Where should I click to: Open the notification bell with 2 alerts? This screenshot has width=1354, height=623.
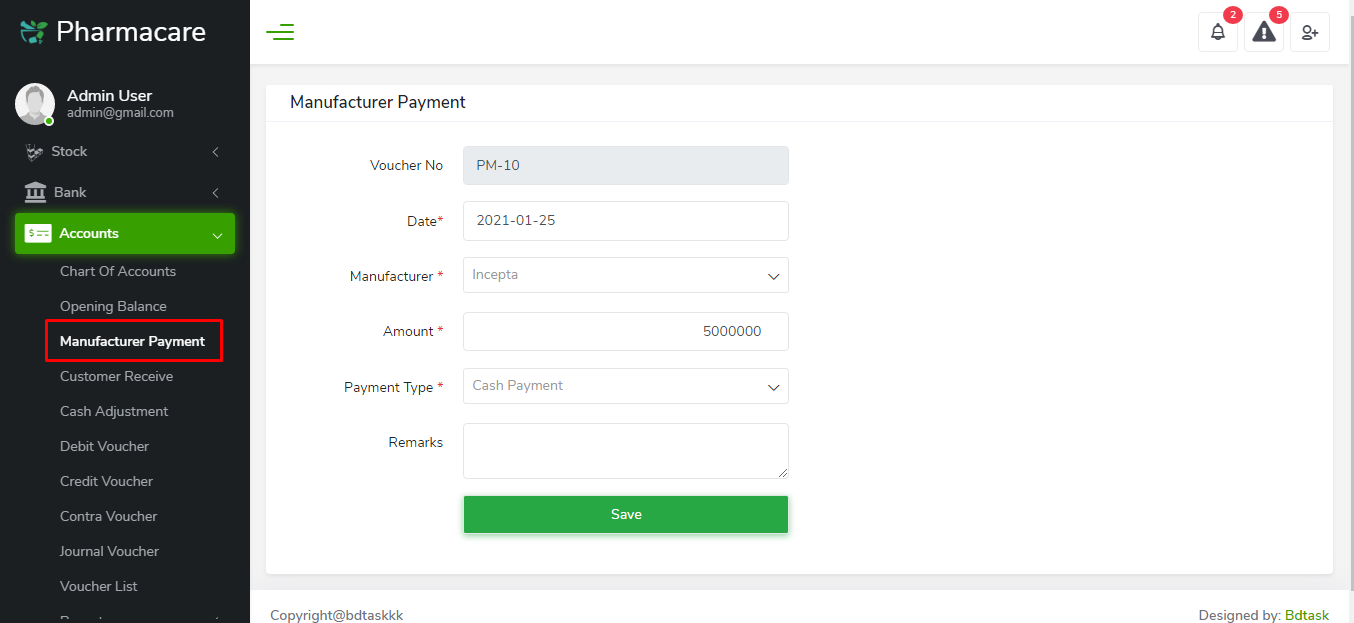pos(1217,32)
